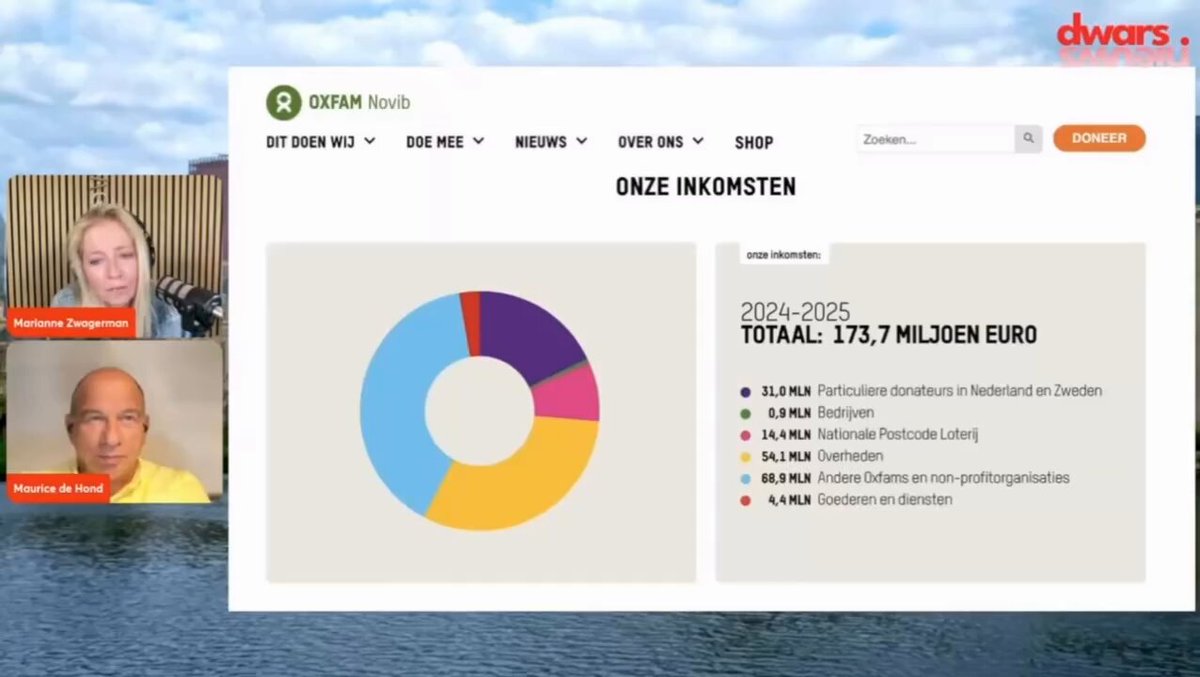
Task: Click the pink legend dot for Postcode Loterij
Action: point(745,435)
